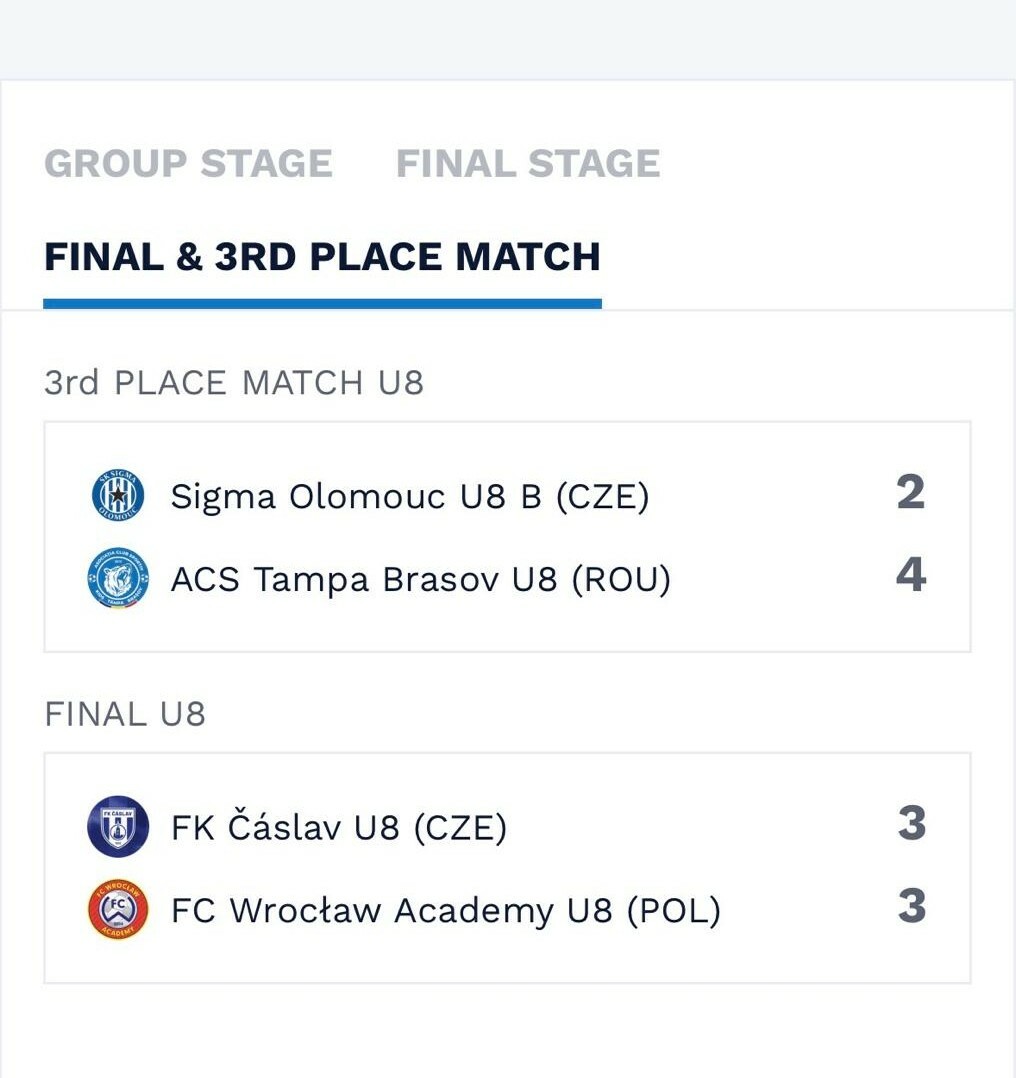This screenshot has height=1078, width=1016.
Task: Open the Final Stage tab
Action: (x=528, y=164)
